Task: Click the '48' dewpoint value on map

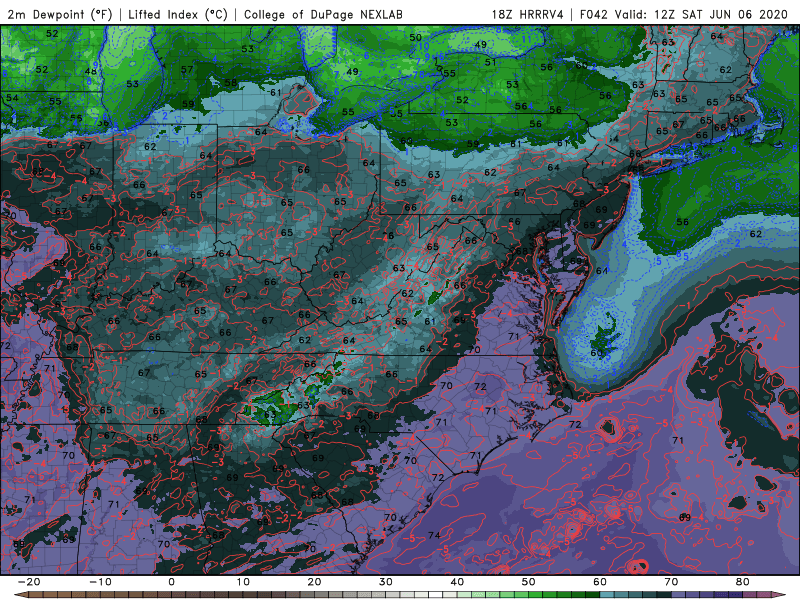Action: coord(91,72)
